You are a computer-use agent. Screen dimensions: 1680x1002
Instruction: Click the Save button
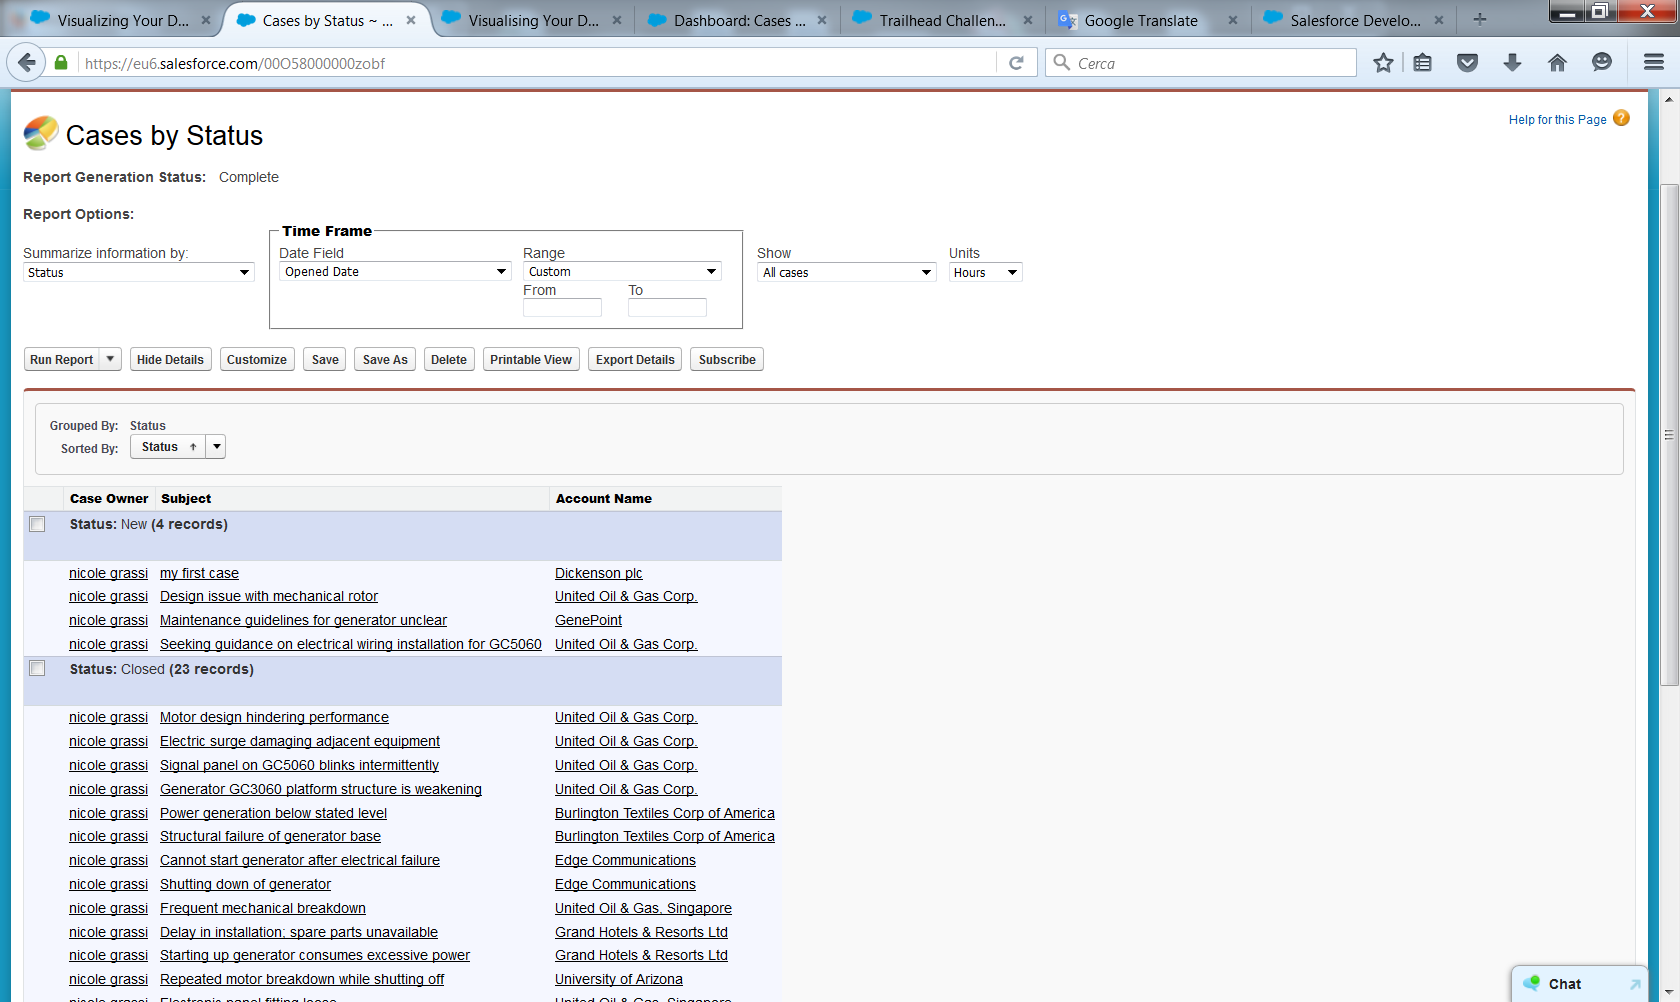pyautogui.click(x=325, y=359)
